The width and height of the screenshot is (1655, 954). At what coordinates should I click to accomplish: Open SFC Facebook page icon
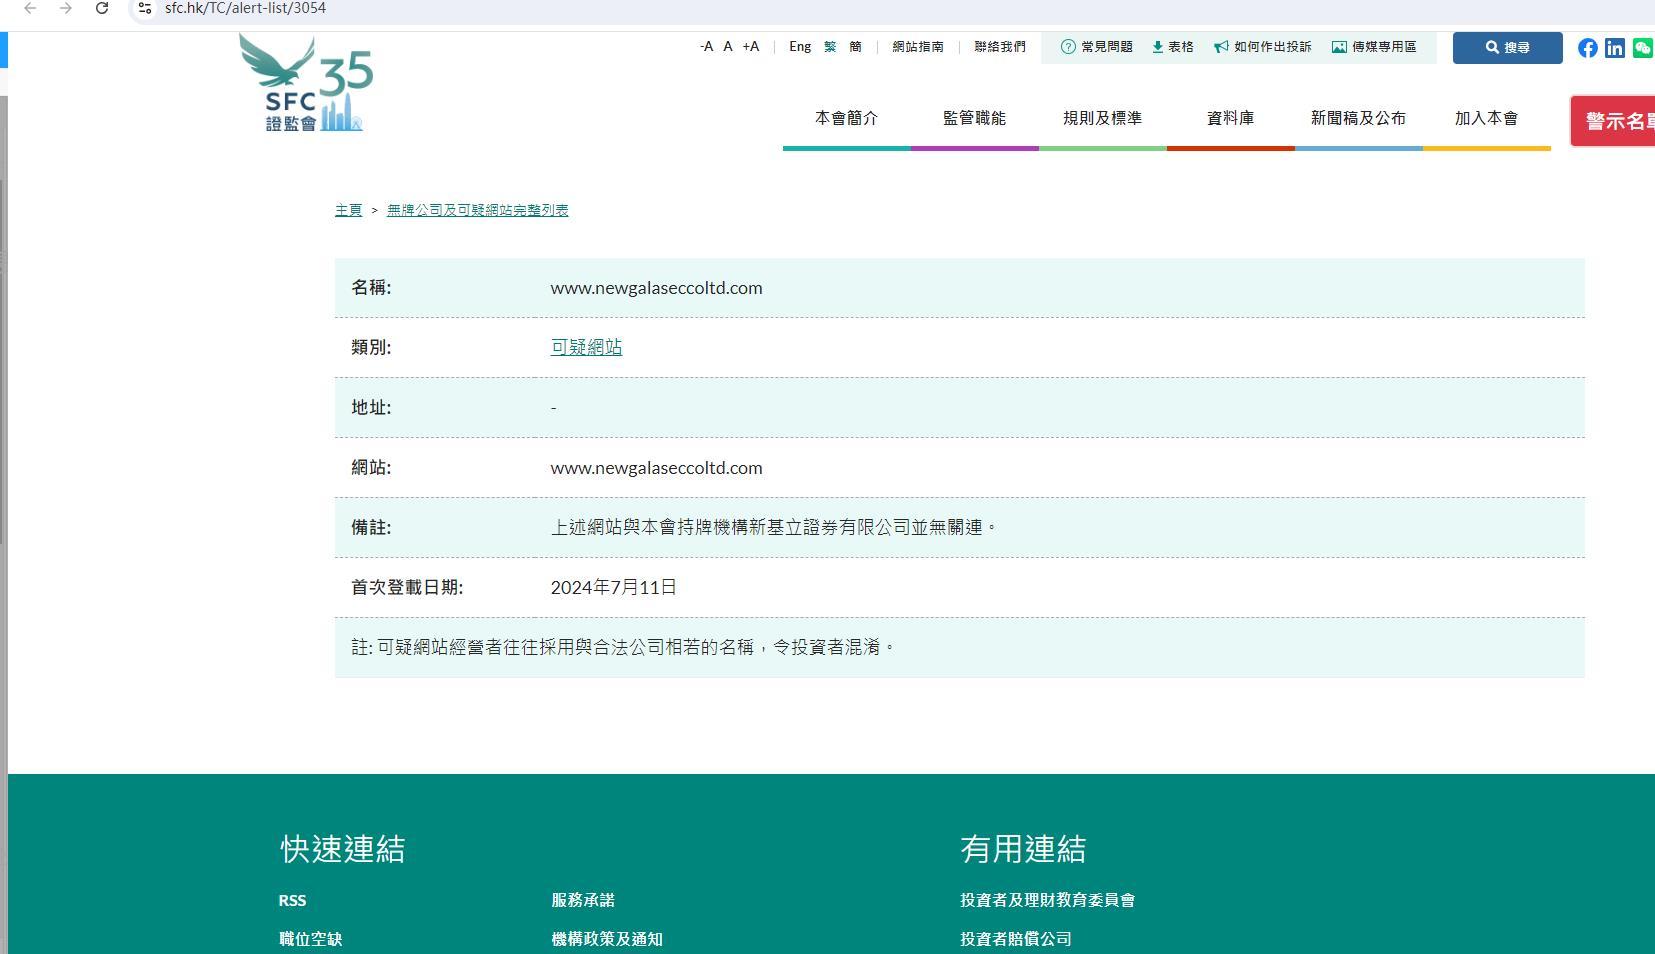click(x=1588, y=48)
